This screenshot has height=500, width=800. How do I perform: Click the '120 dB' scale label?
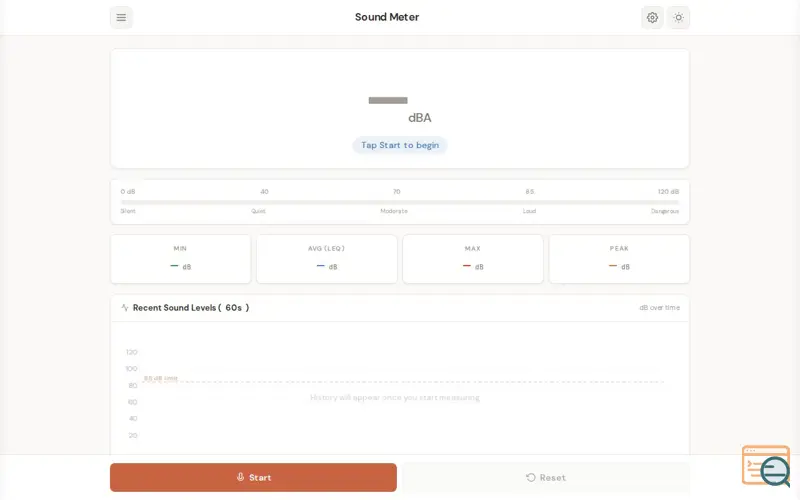click(668, 192)
